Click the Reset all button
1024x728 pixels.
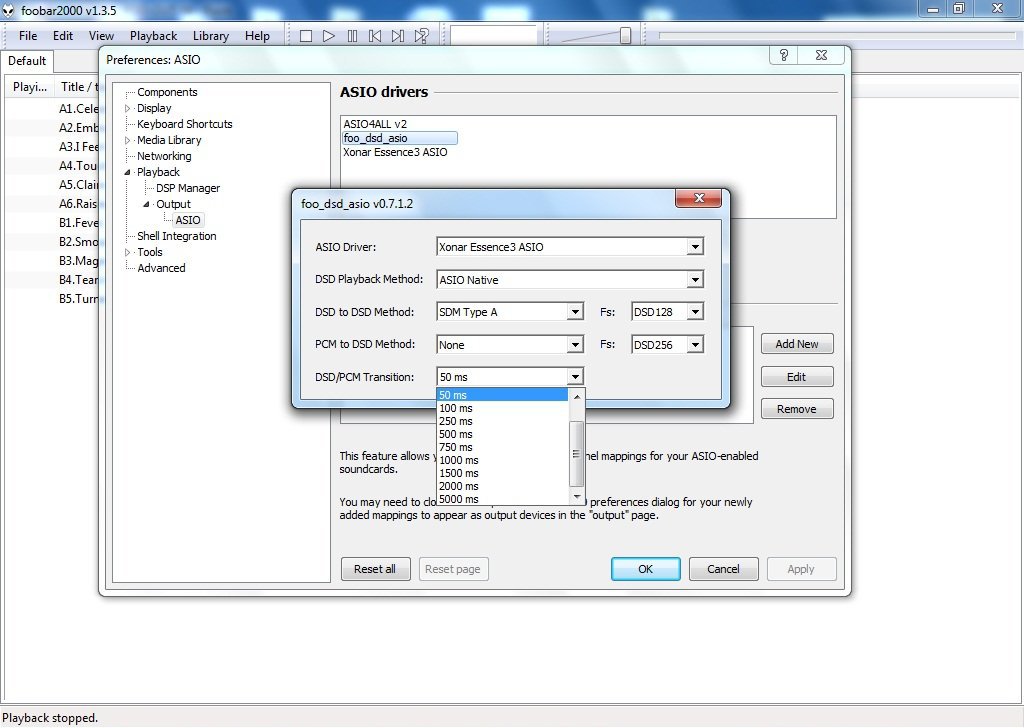[x=375, y=569]
